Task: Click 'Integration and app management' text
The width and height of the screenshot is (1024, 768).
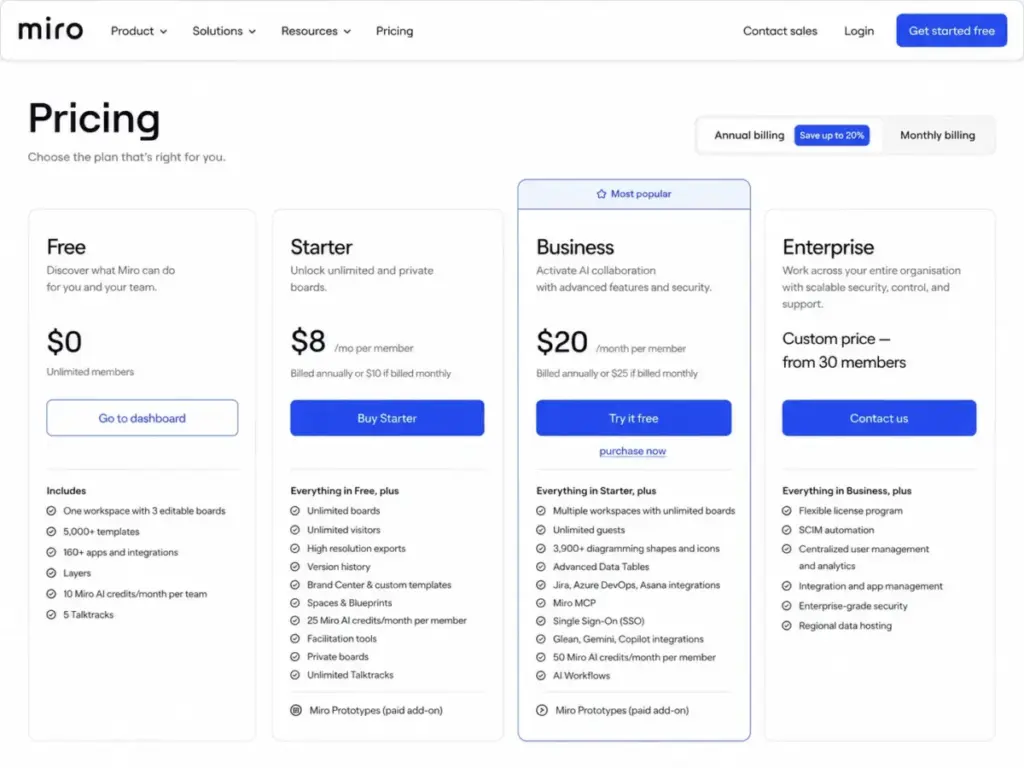Action: (x=871, y=586)
